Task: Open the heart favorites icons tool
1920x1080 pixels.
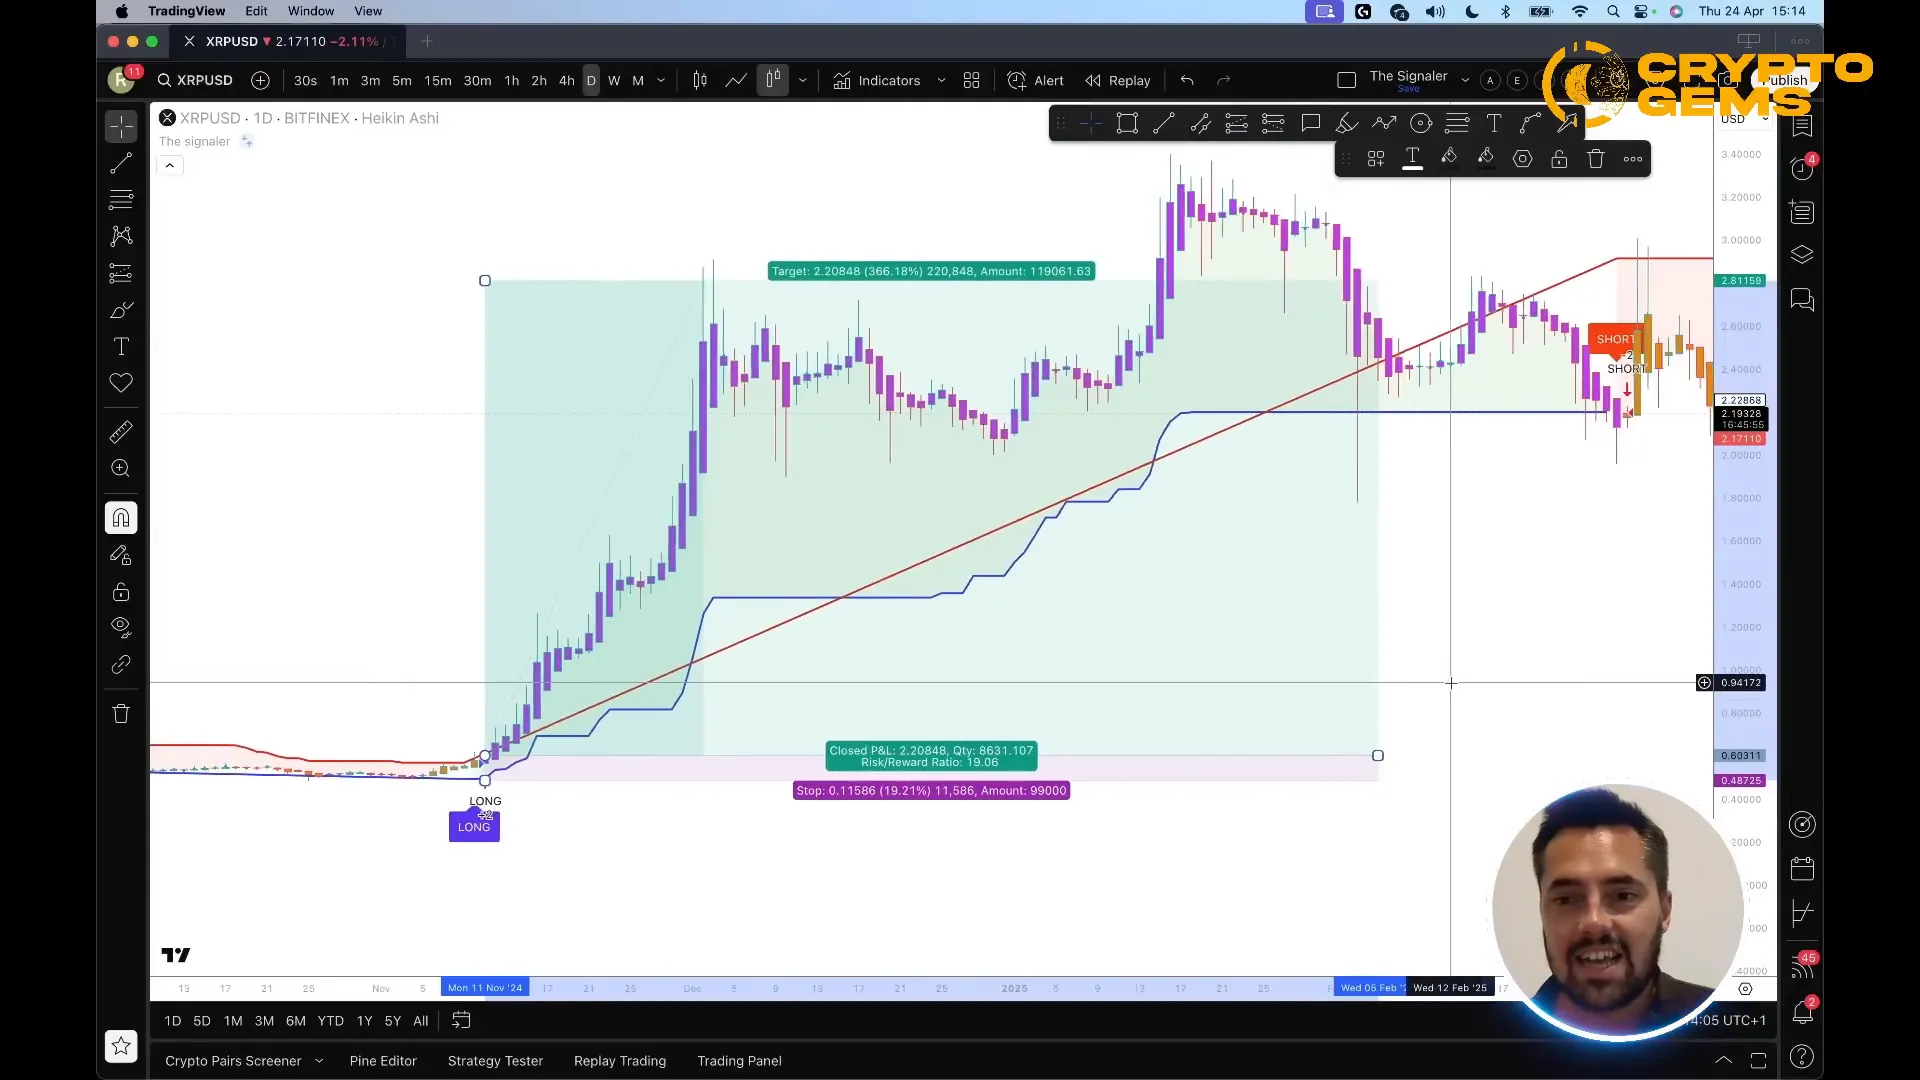Action: [121, 383]
